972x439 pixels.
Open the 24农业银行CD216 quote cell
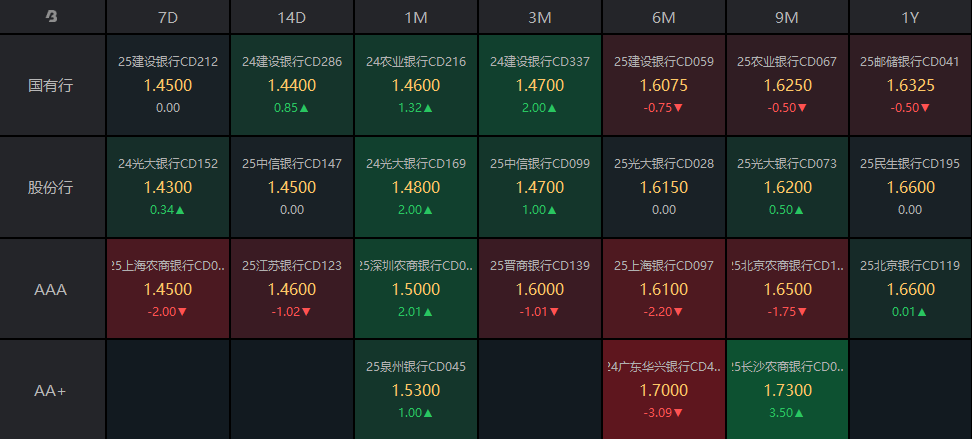point(416,85)
